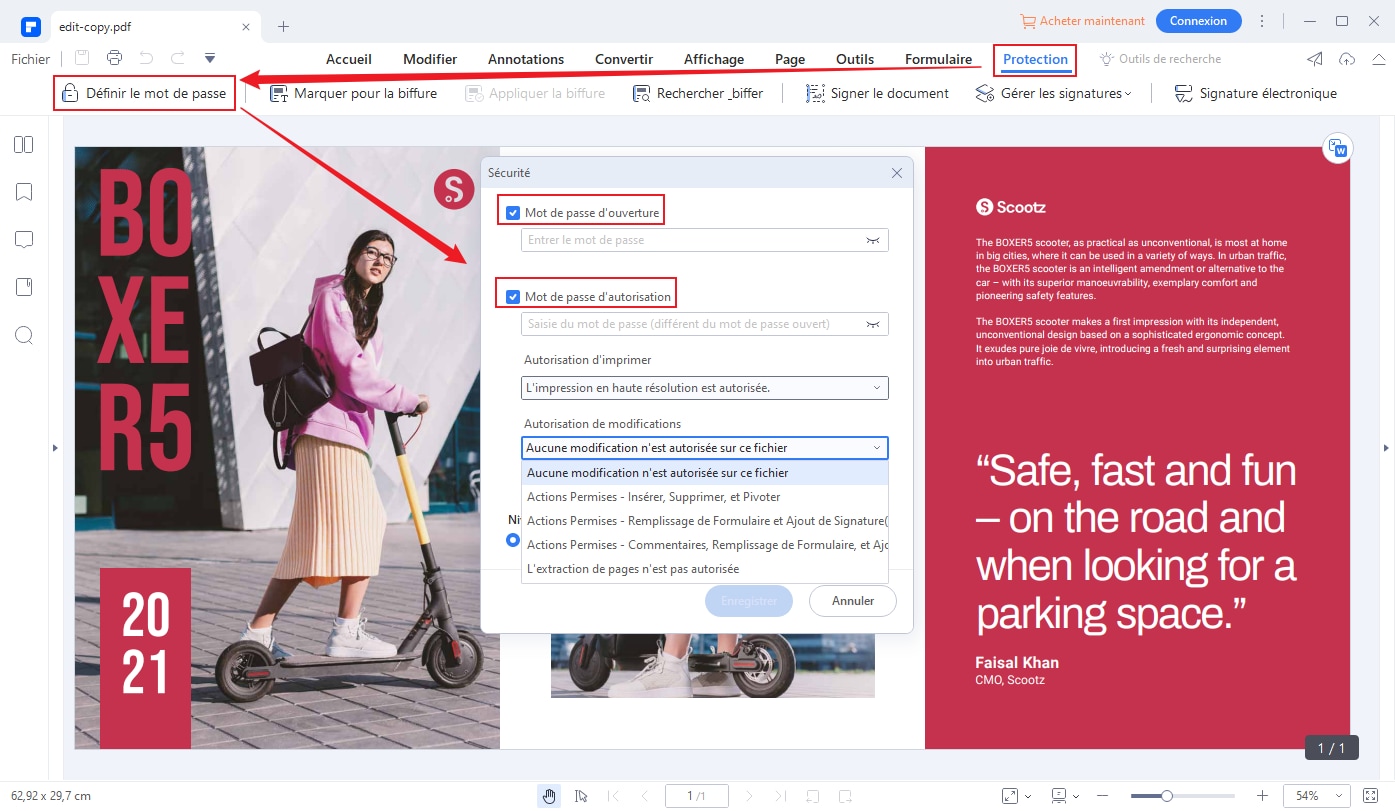Open the quick access customize arrow
The height and width of the screenshot is (811, 1395).
pyautogui.click(x=210, y=59)
